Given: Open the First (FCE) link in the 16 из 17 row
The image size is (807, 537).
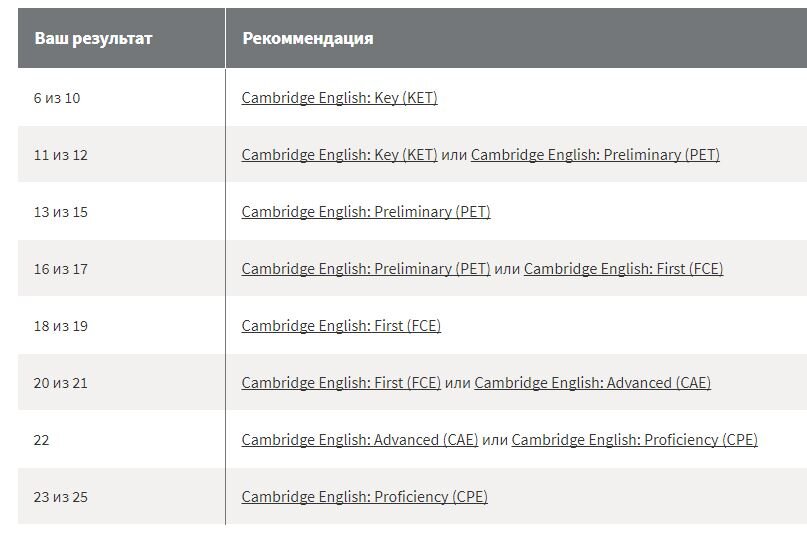Looking at the screenshot, I should point(623,269).
